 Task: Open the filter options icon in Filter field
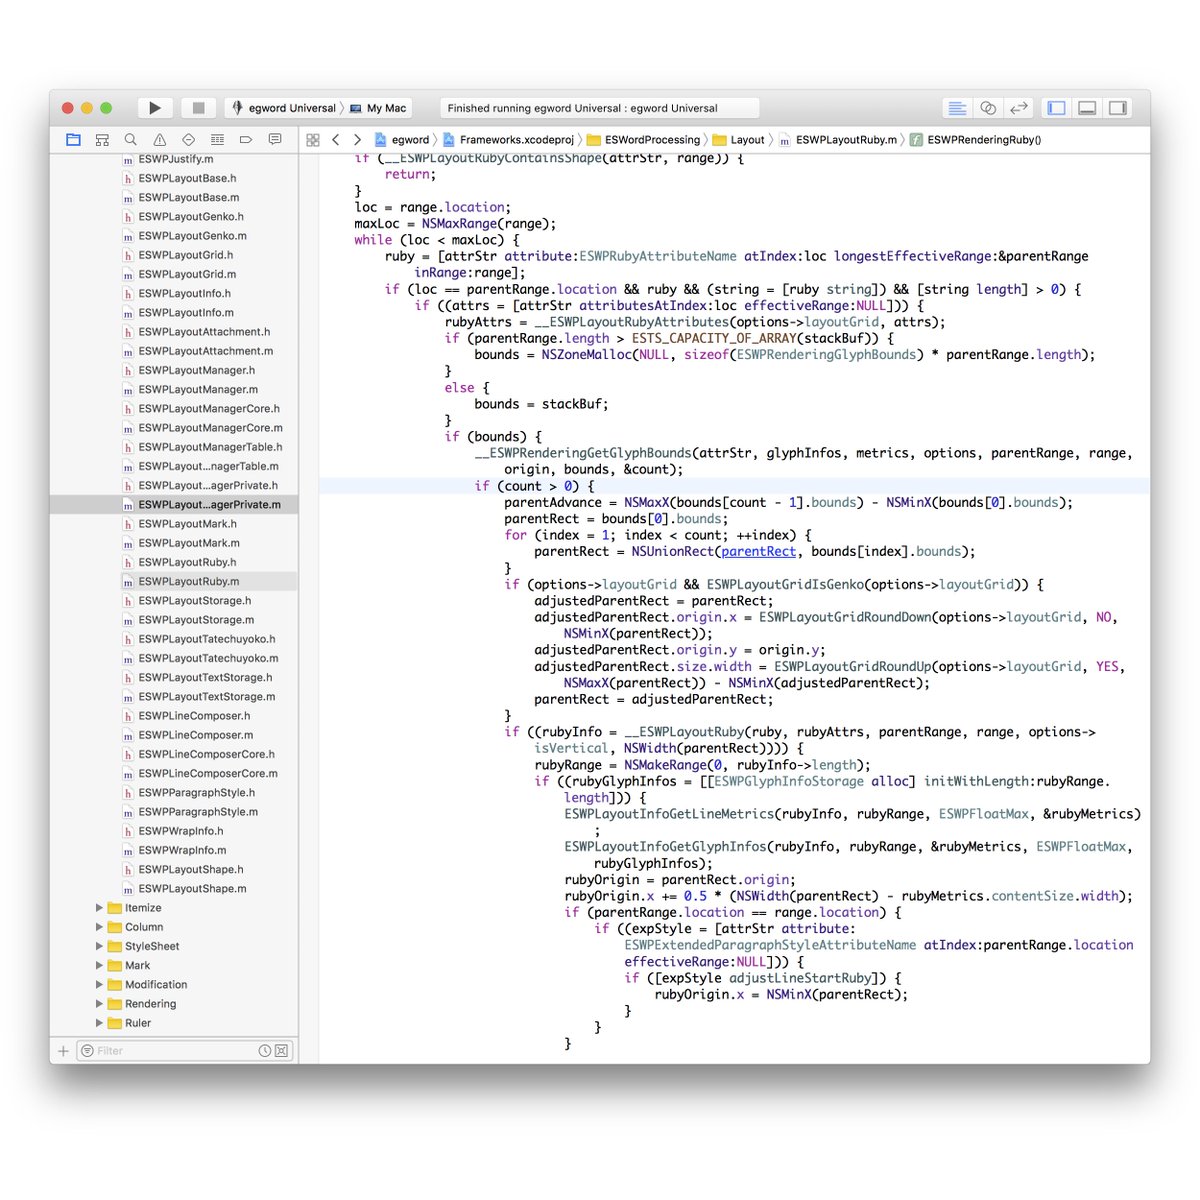[x=88, y=1051]
